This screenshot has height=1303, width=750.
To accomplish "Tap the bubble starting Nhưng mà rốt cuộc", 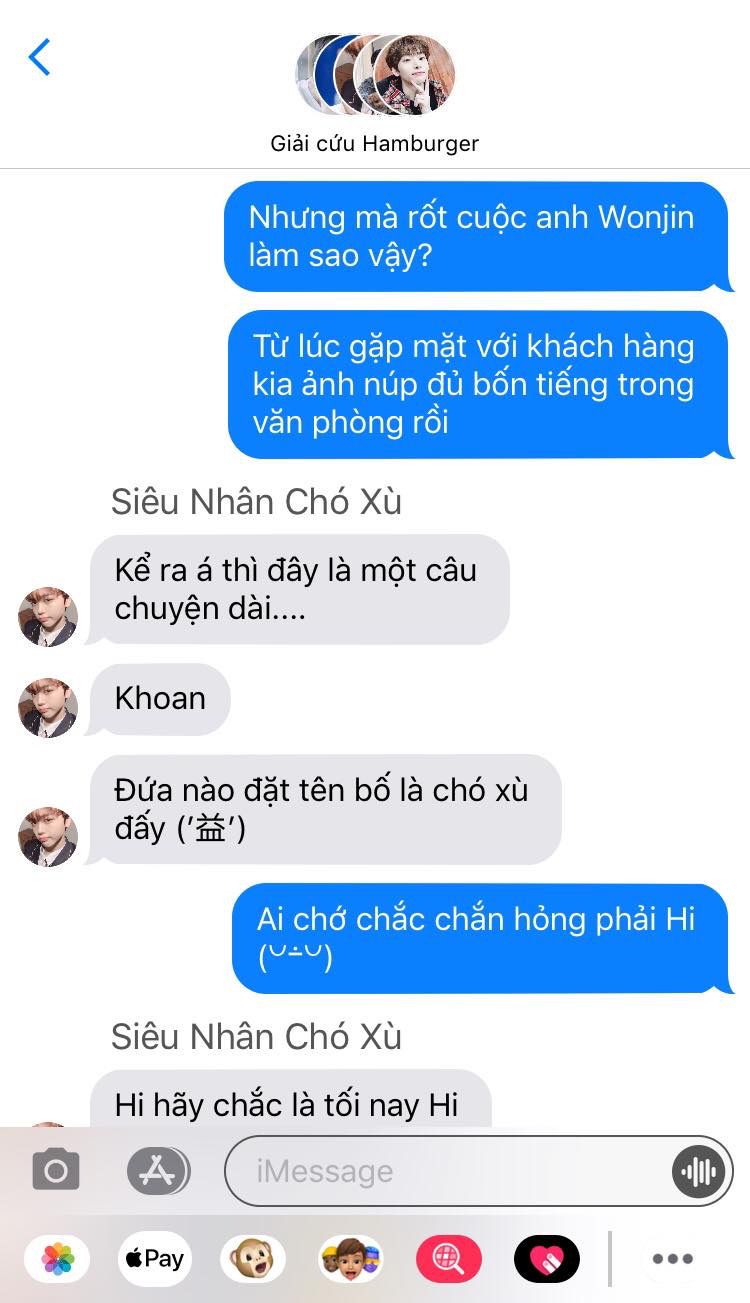I will click(478, 237).
